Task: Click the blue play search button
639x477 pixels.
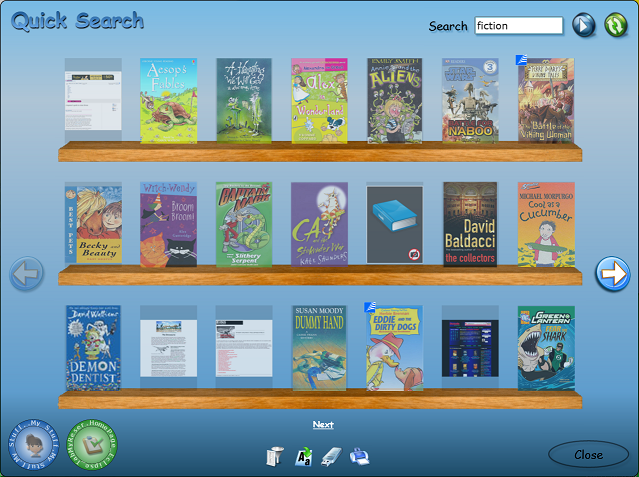Action: tap(584, 25)
